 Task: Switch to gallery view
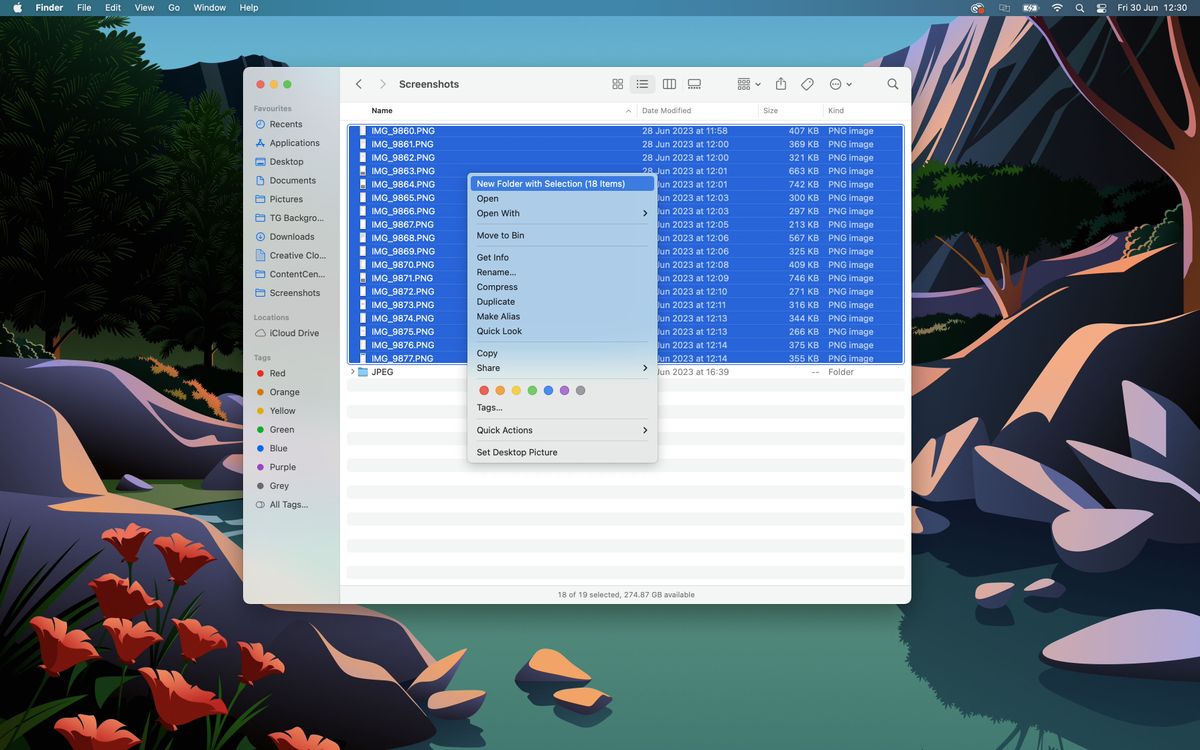tap(694, 84)
